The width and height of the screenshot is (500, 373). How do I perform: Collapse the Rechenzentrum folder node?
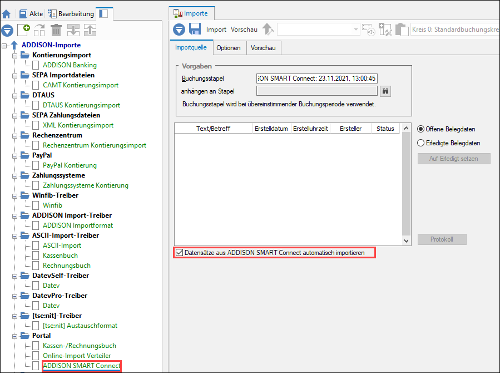pyautogui.click(x=14, y=136)
